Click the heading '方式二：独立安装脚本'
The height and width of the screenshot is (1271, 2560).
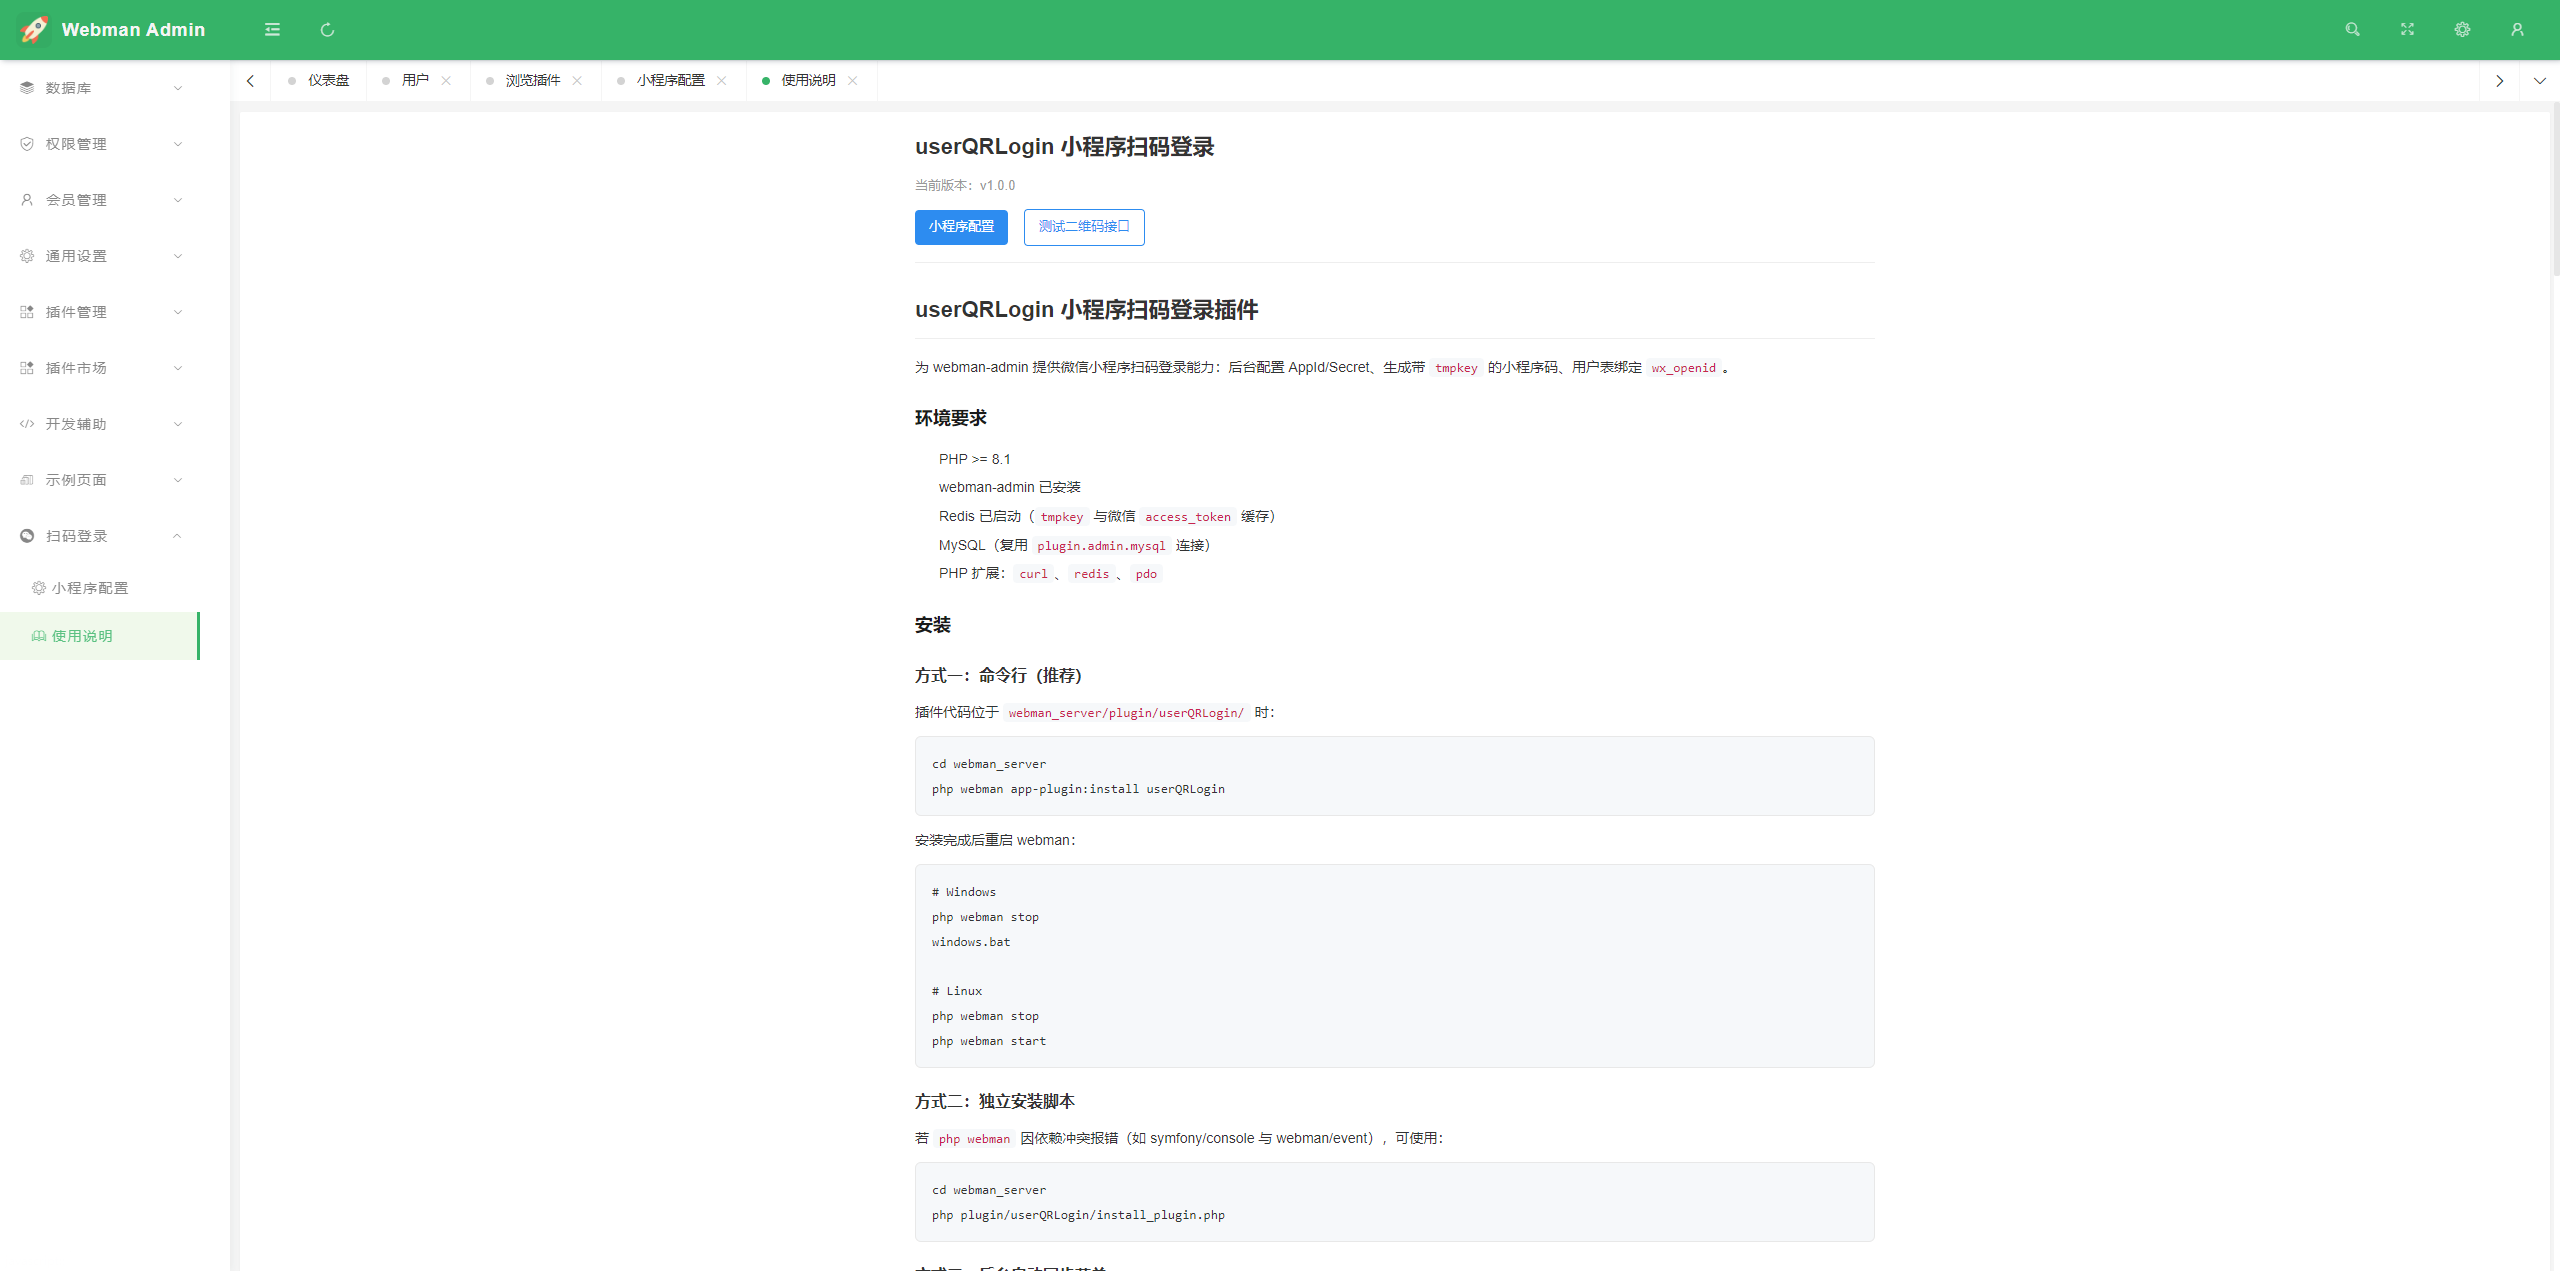(x=995, y=1102)
